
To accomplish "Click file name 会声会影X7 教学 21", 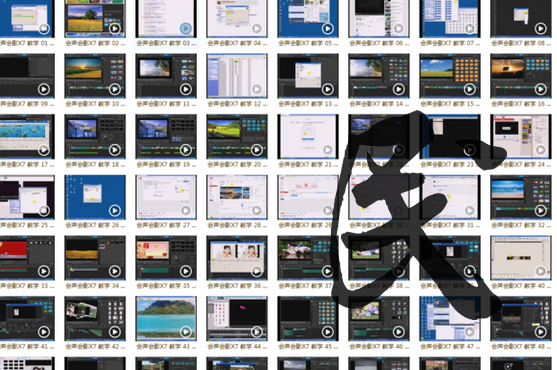I will tap(308, 165).
